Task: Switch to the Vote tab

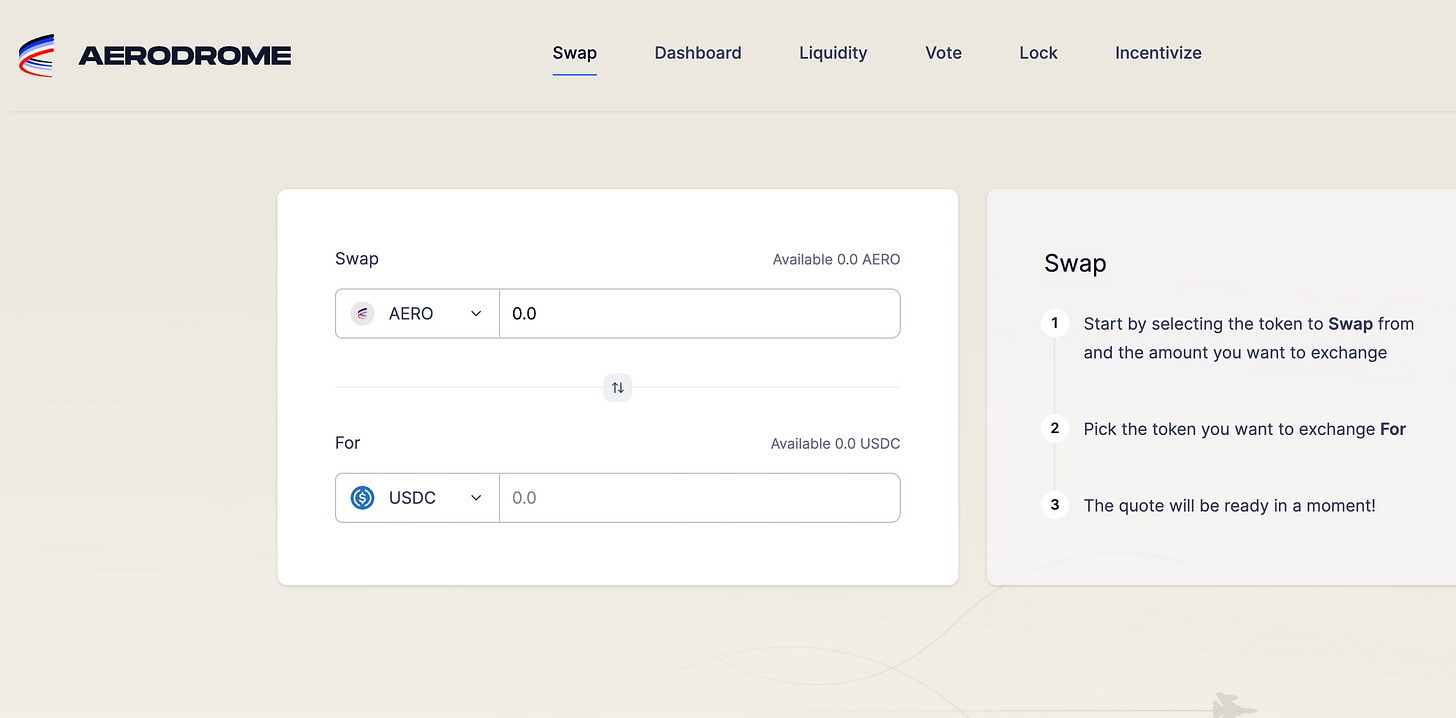Action: click(943, 53)
